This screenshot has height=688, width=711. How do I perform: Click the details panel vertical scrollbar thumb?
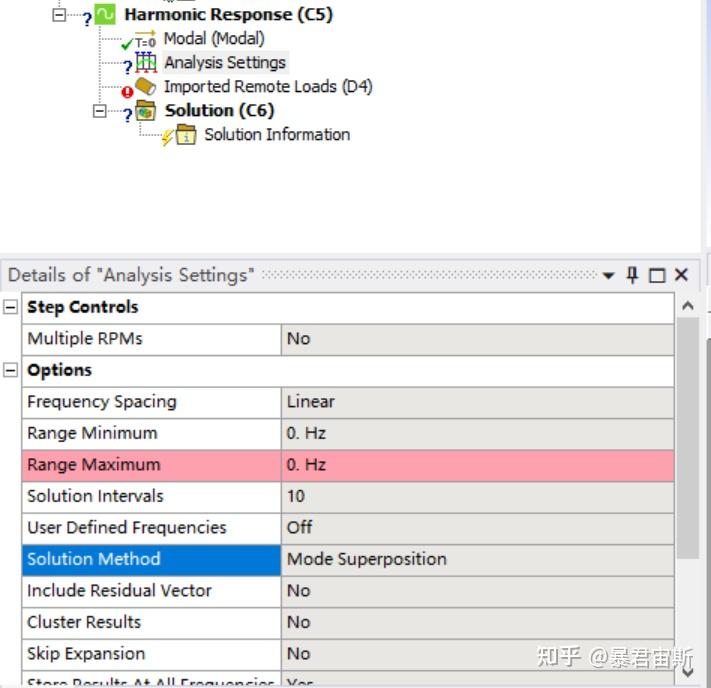click(687, 439)
